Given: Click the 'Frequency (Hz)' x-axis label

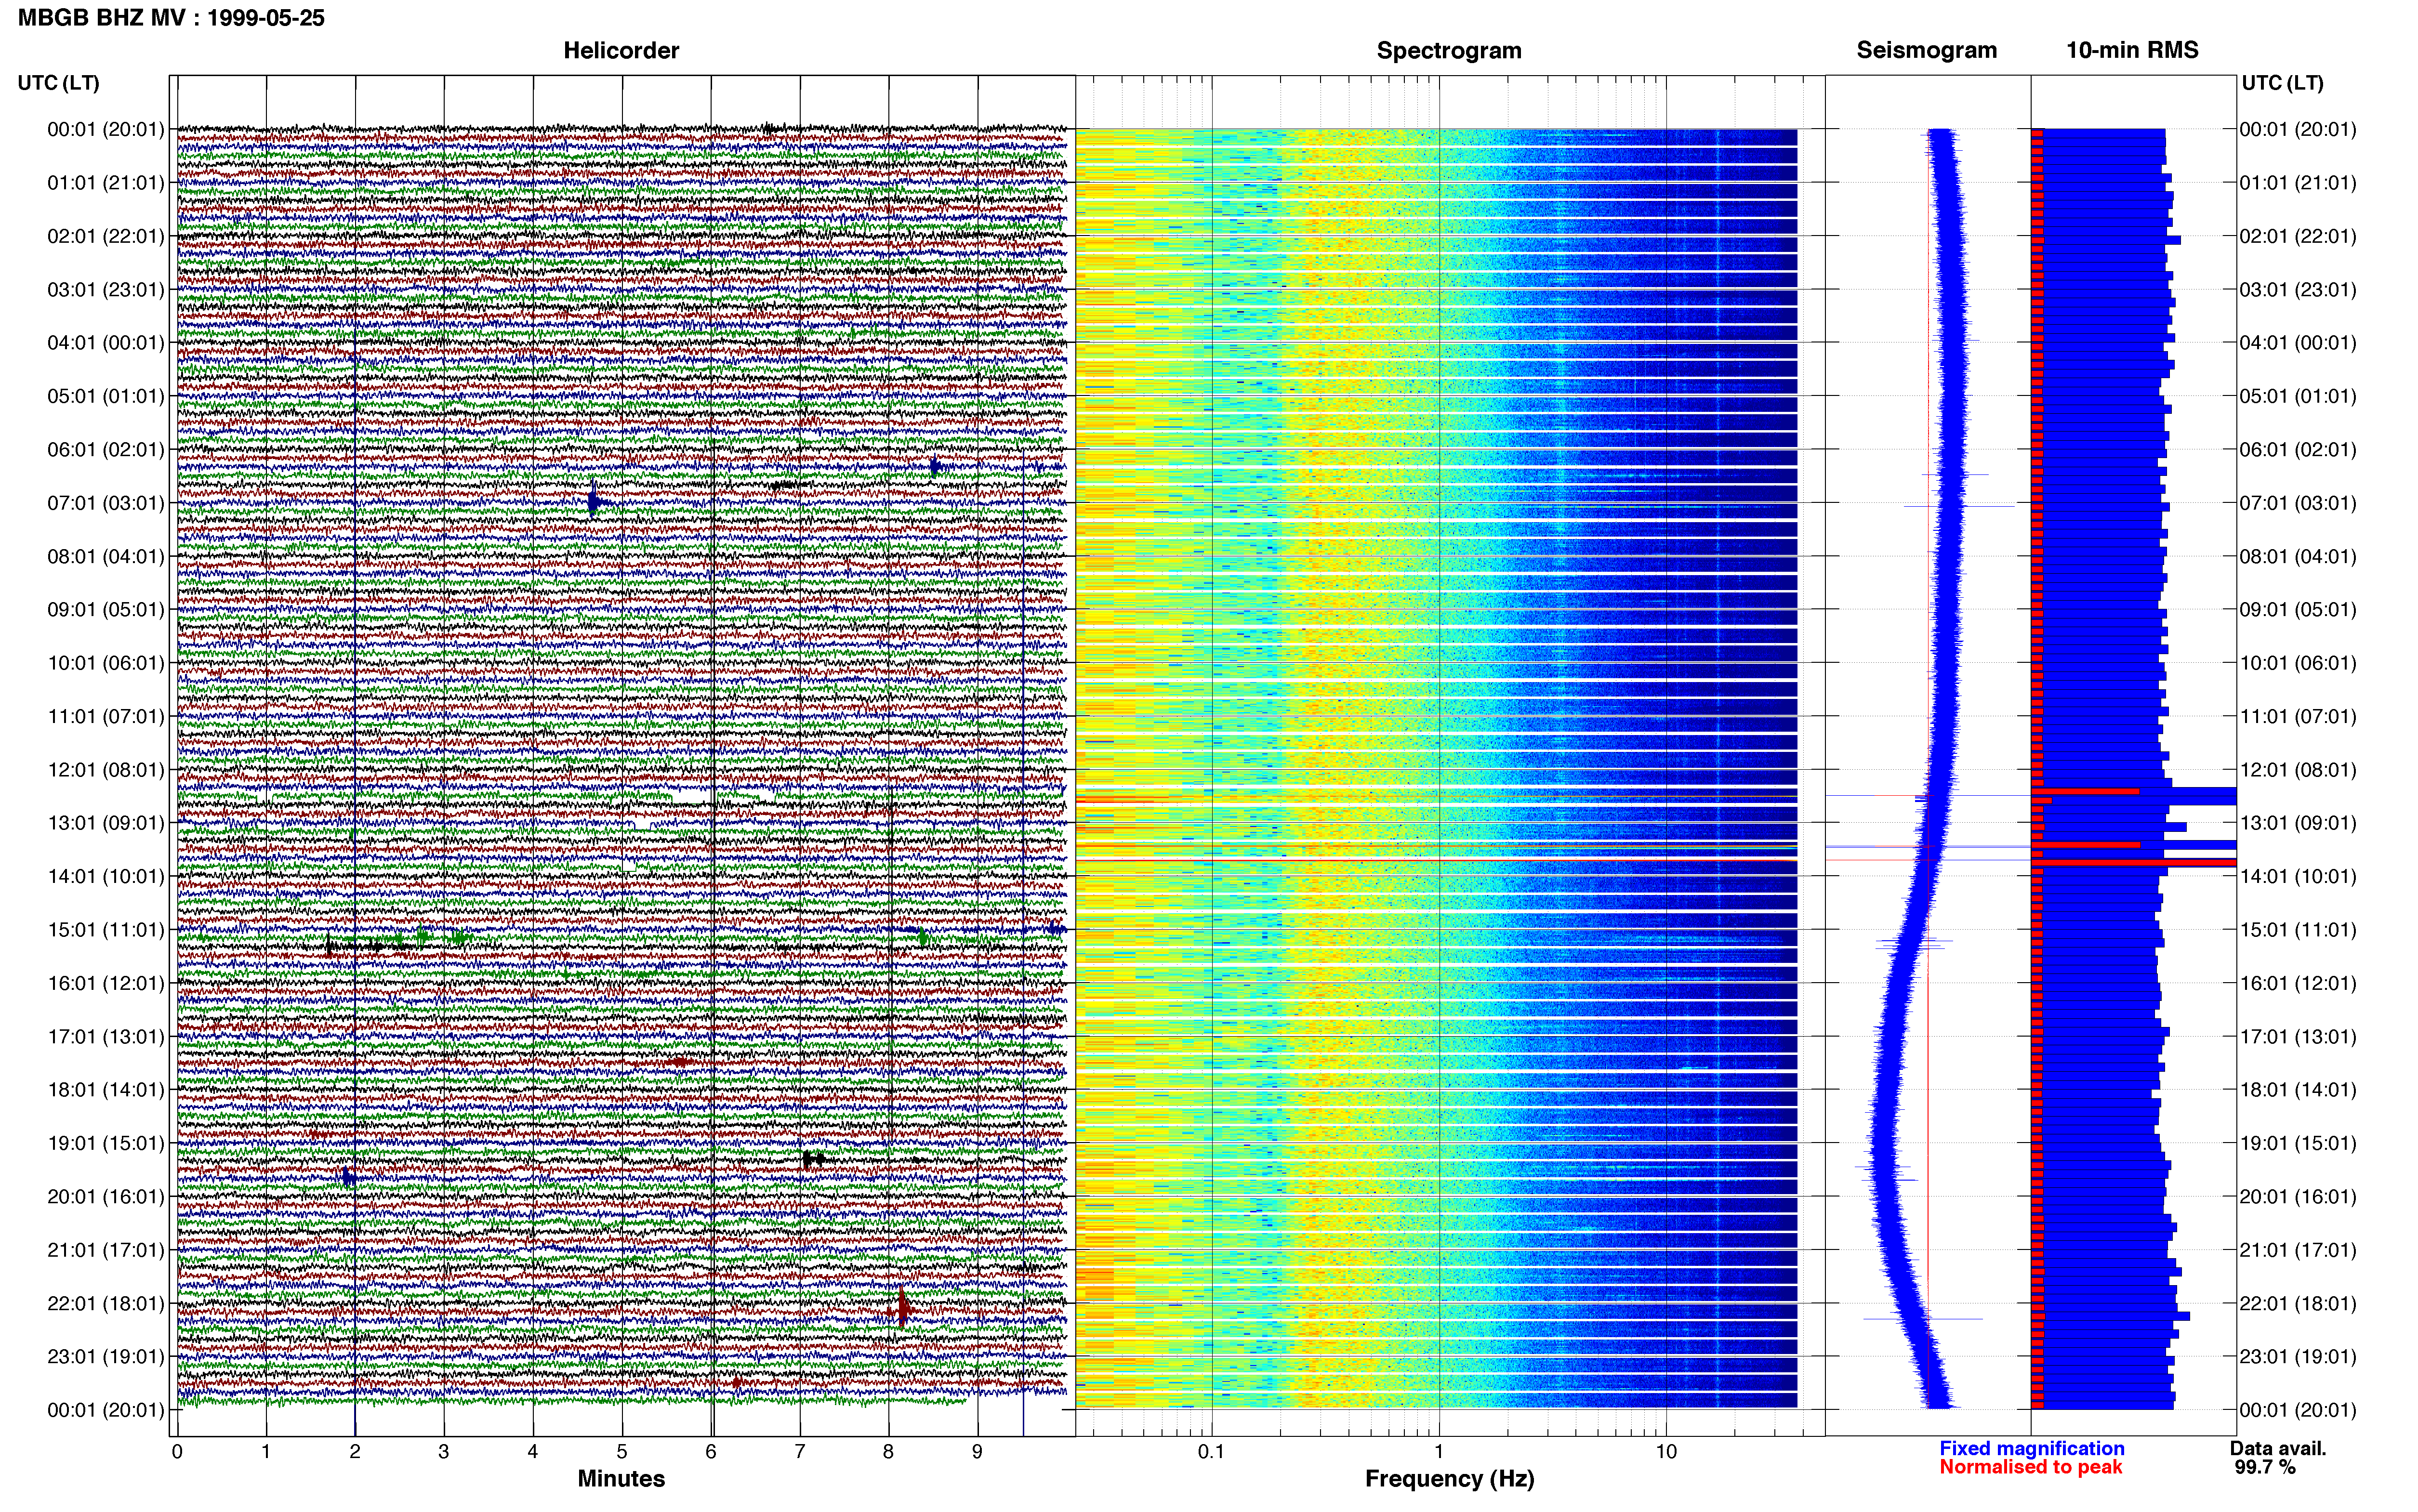Looking at the screenshot, I should pos(1449,1479).
